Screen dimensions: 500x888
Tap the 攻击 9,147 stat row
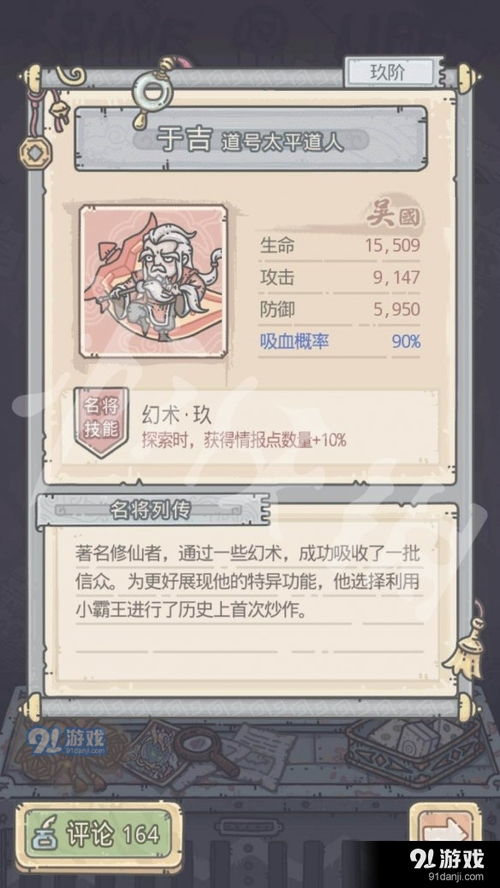(x=340, y=278)
